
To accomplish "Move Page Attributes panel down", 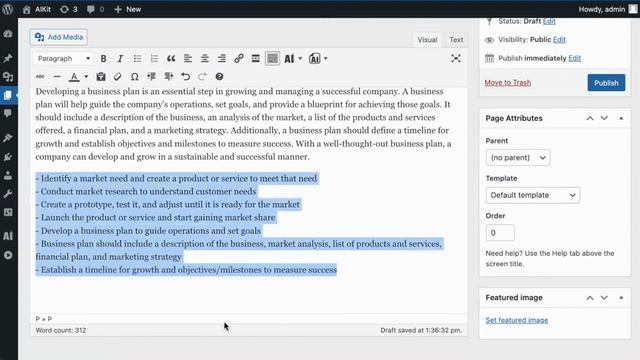I will coord(604,118).
